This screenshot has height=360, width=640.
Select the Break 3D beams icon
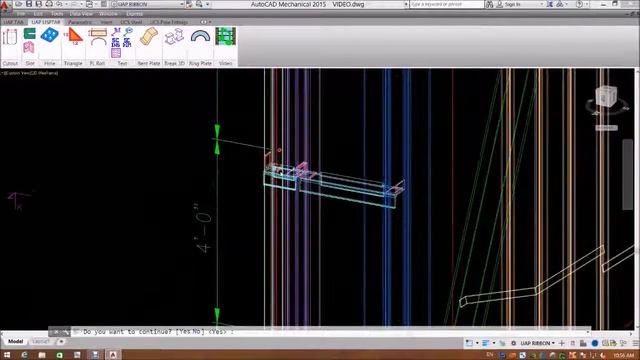click(x=174, y=37)
